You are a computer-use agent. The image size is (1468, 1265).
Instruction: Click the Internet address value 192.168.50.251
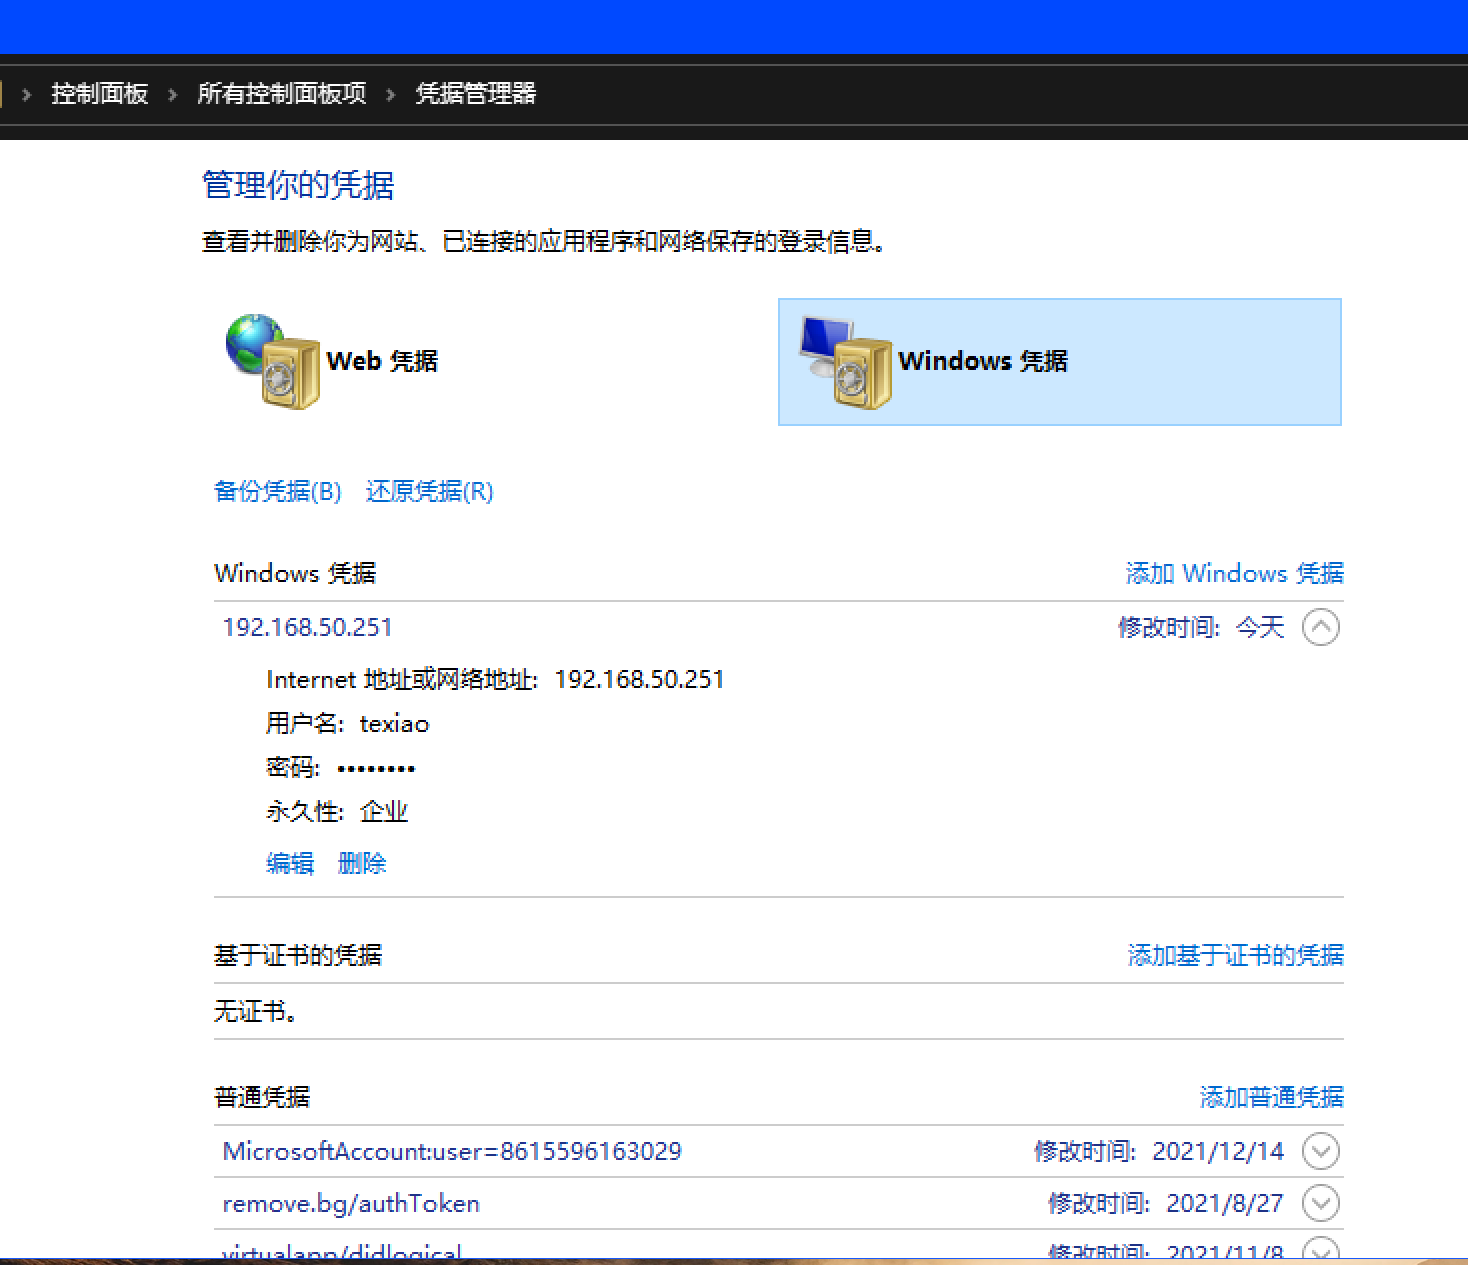(x=640, y=680)
